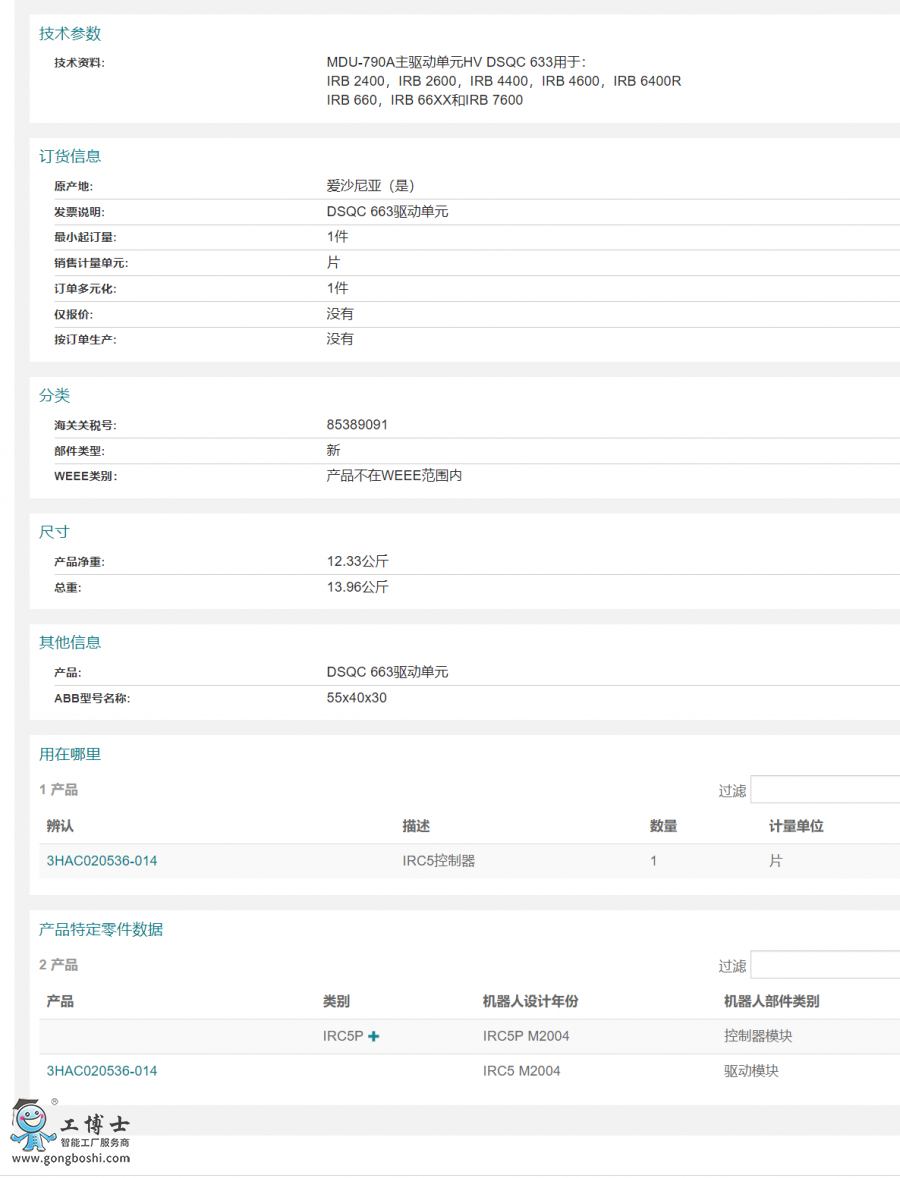Sort by the 机器人设计年份 column header

[x=530, y=1001]
